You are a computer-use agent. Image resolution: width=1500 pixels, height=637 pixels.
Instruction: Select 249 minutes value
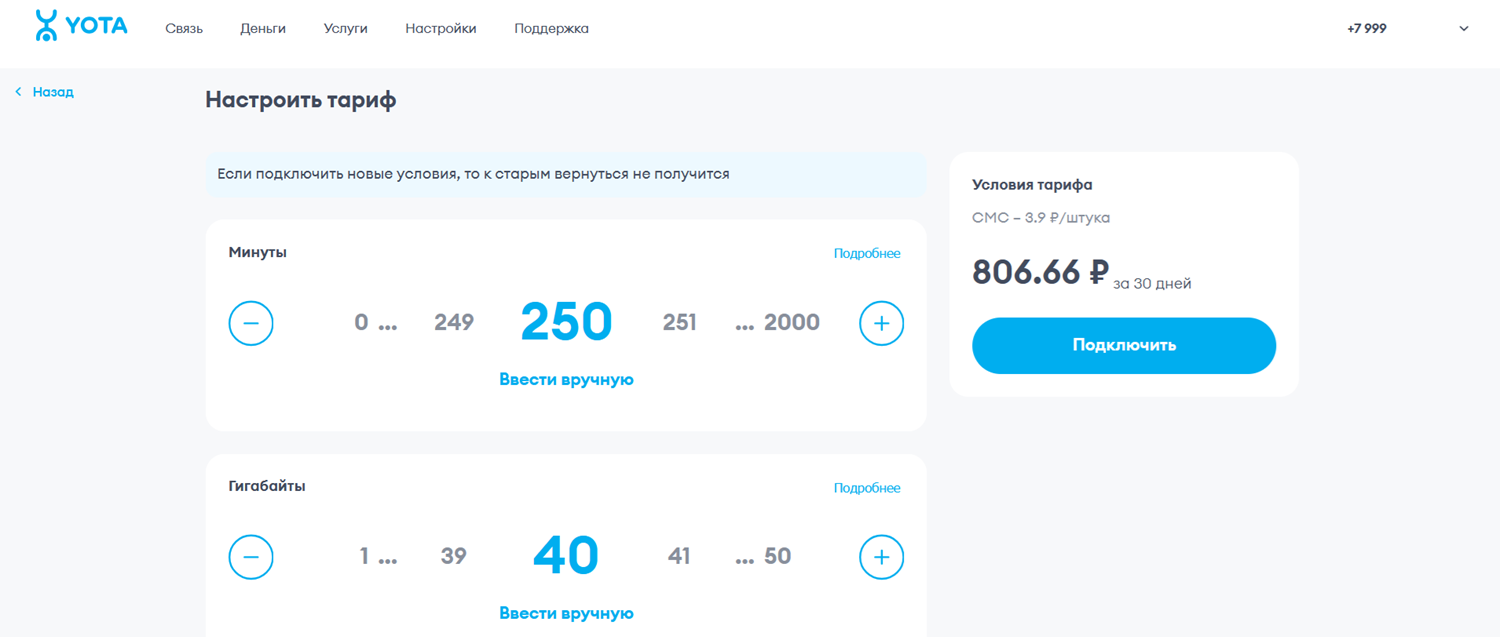tap(454, 323)
